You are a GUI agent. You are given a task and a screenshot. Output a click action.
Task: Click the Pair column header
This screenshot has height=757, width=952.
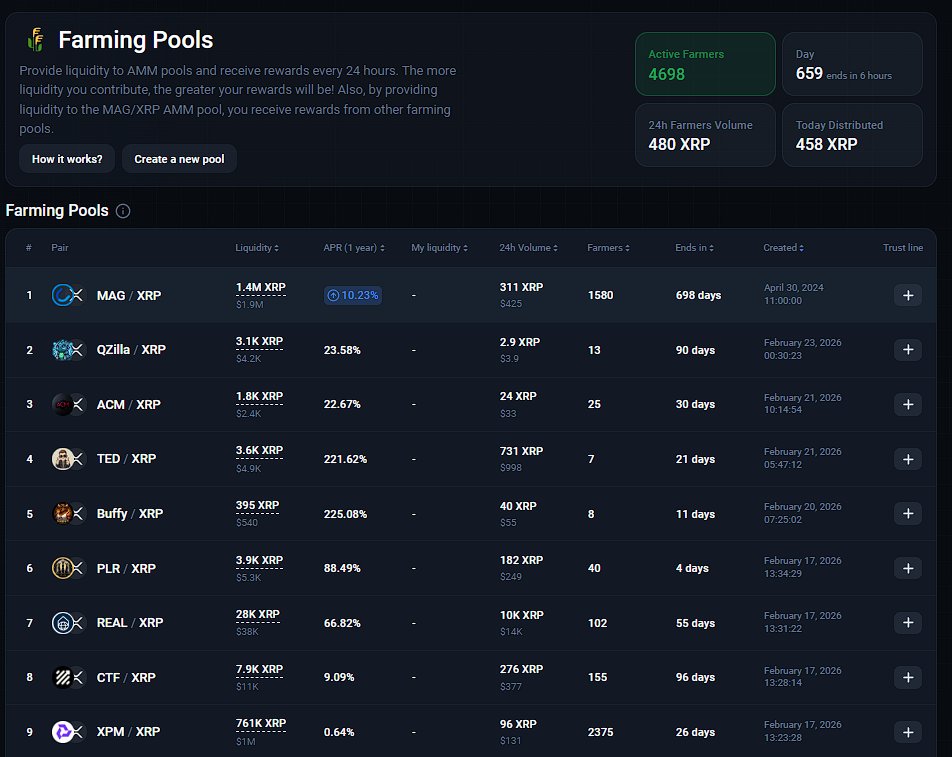click(60, 248)
